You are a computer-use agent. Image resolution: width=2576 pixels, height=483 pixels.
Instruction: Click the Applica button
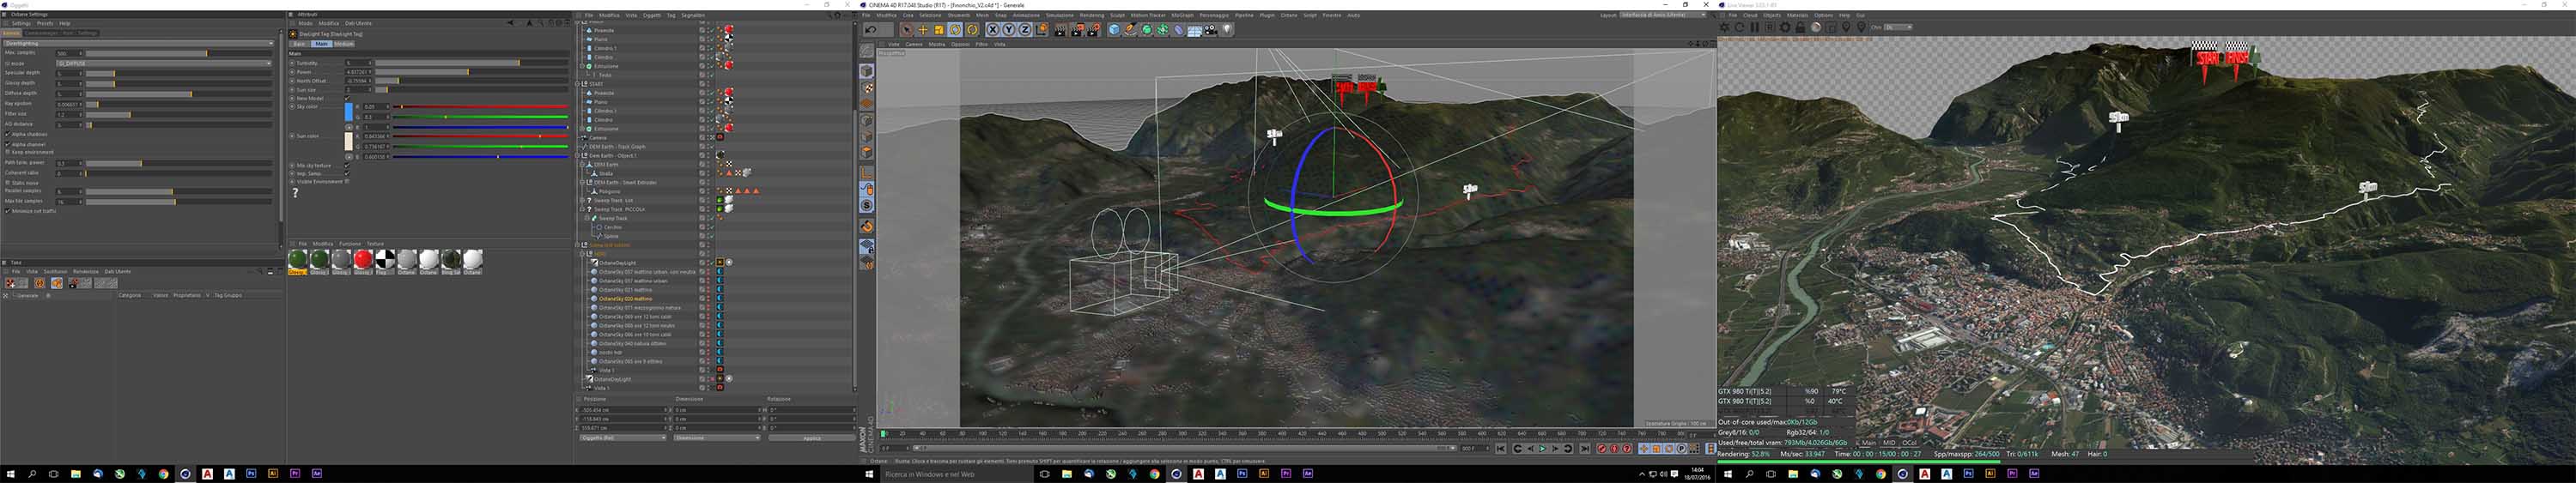click(x=812, y=438)
